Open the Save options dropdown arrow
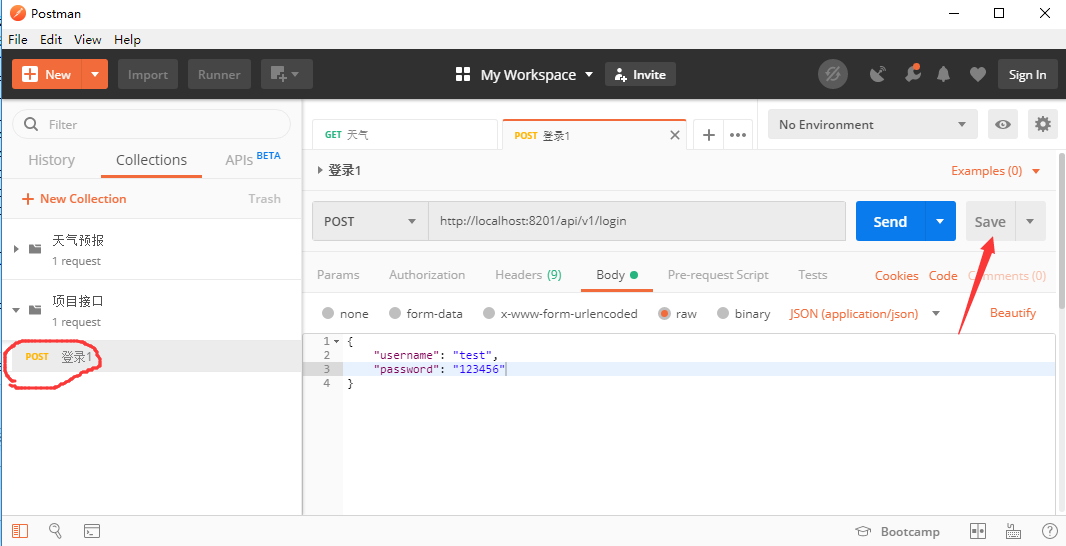 tap(1031, 221)
